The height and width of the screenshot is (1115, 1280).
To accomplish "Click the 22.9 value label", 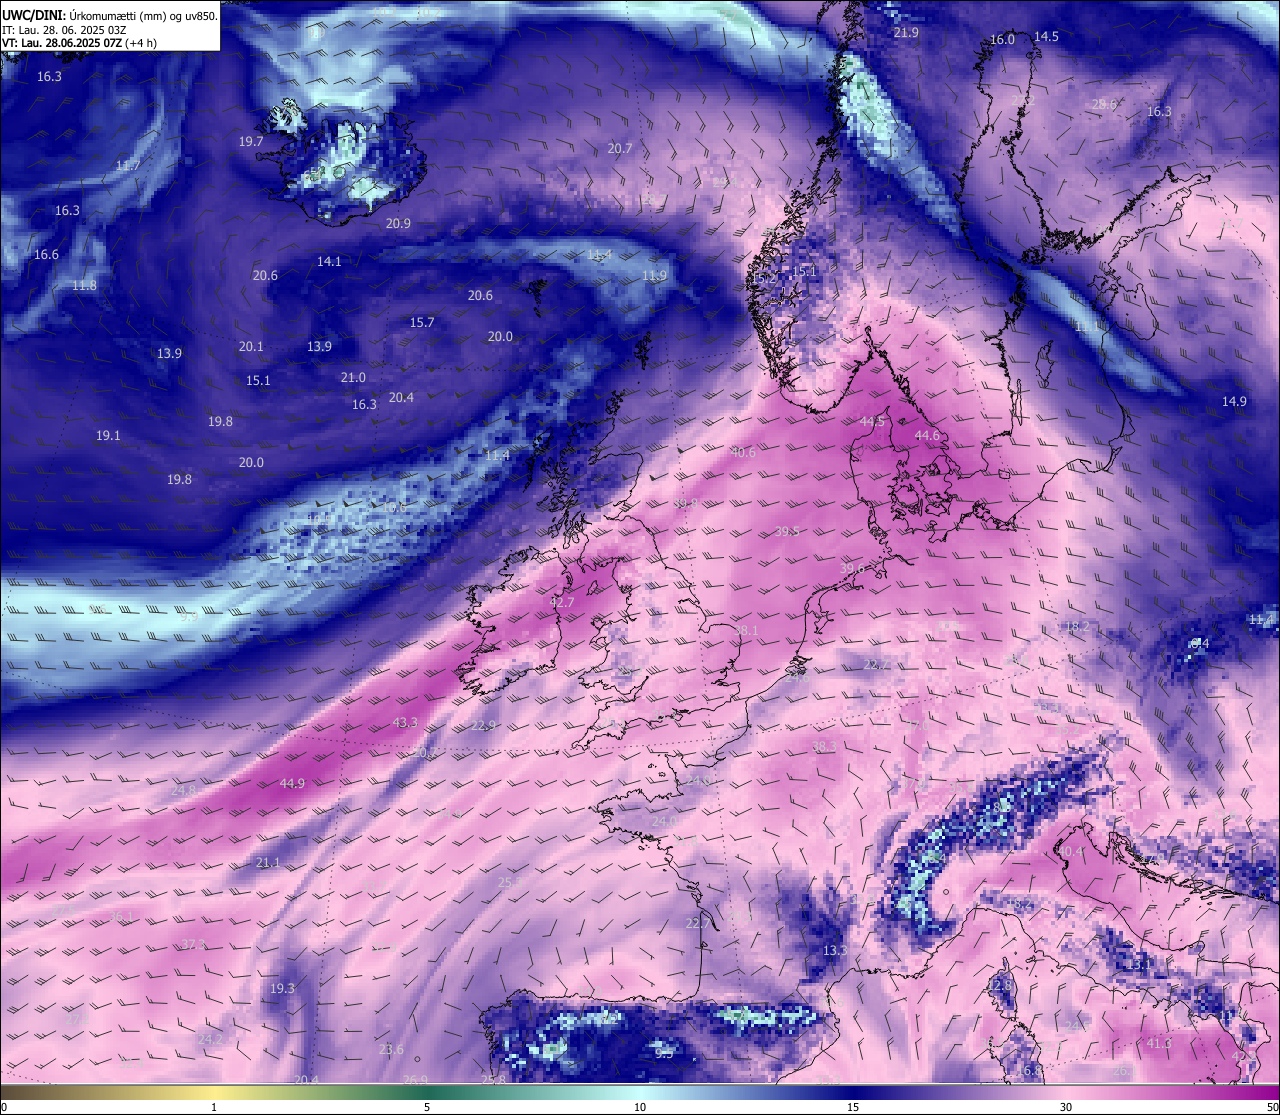I will tap(483, 725).
